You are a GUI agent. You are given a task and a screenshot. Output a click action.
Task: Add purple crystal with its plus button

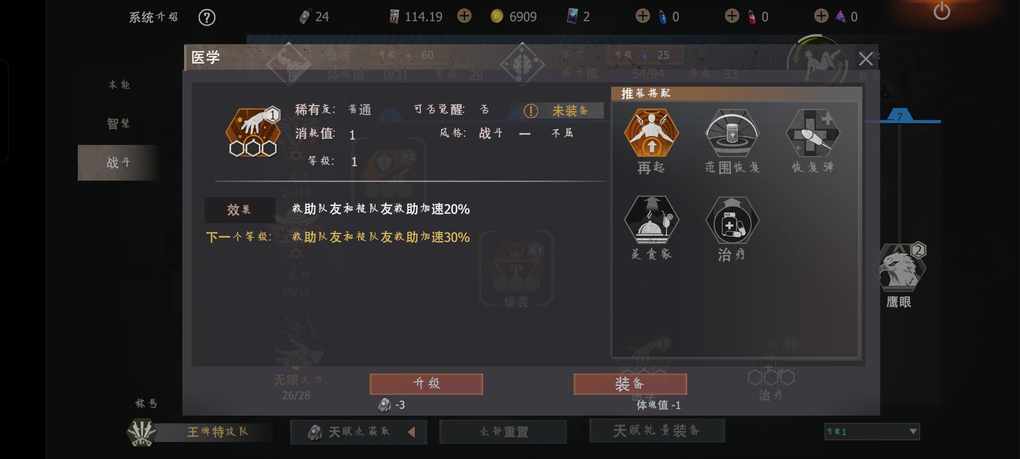(x=821, y=16)
